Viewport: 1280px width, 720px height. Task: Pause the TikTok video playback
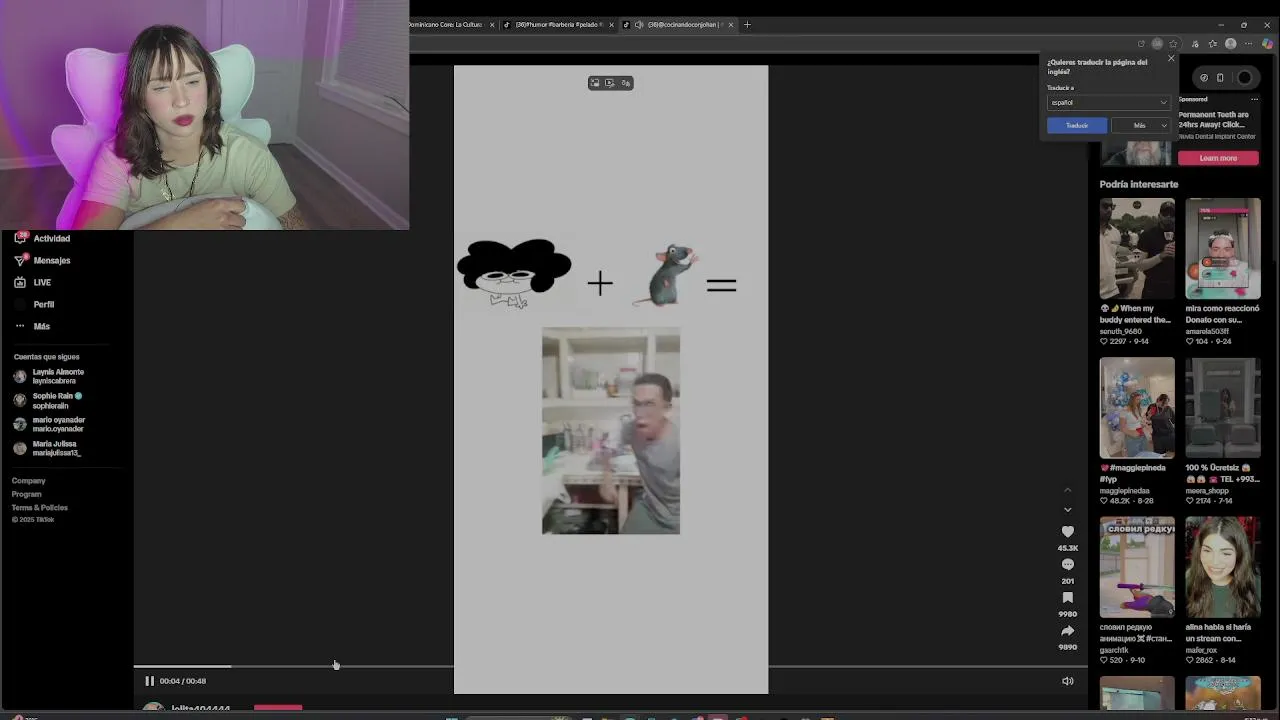coord(149,681)
